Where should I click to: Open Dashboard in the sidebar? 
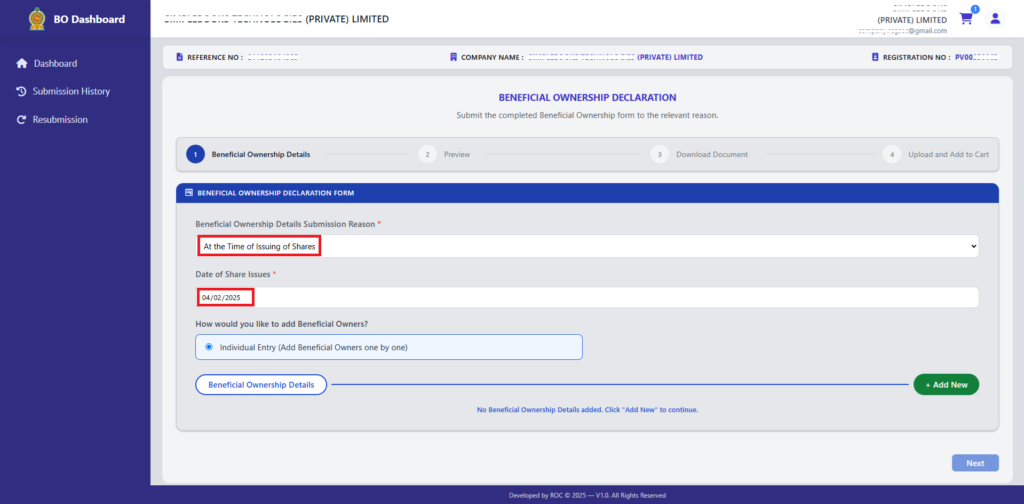click(x=56, y=63)
